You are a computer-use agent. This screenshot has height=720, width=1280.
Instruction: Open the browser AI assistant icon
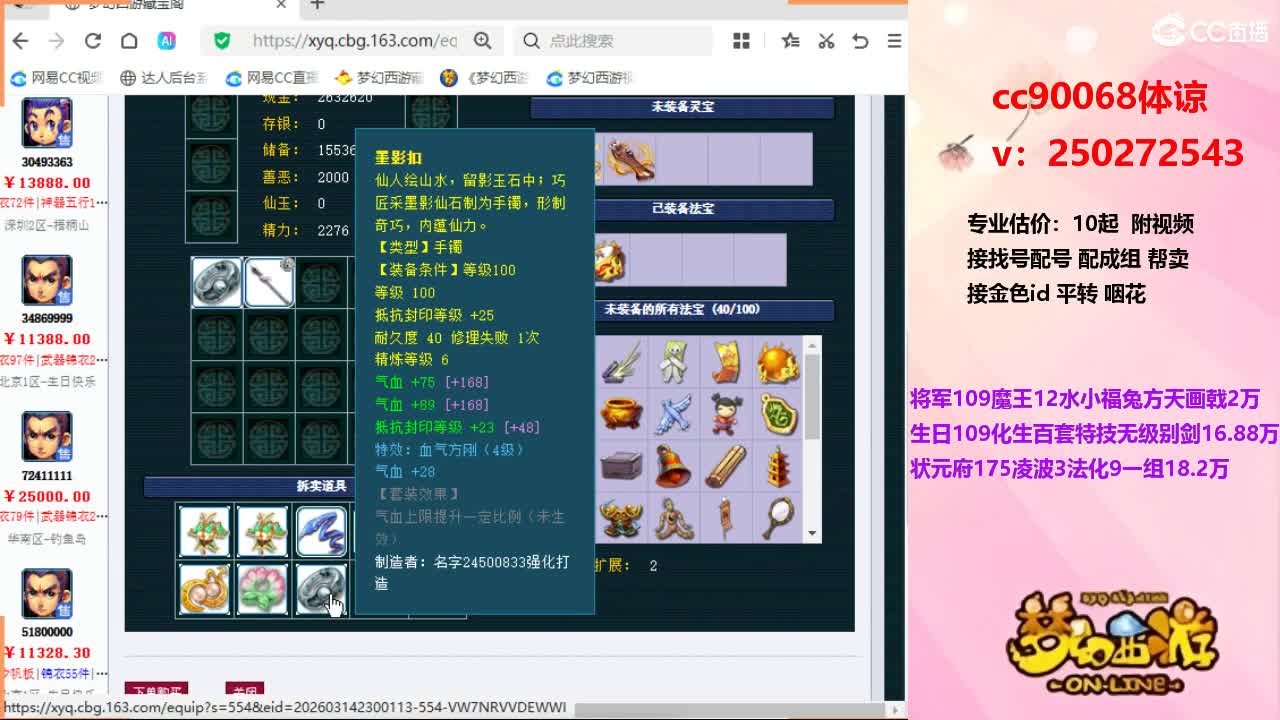pyautogui.click(x=167, y=41)
